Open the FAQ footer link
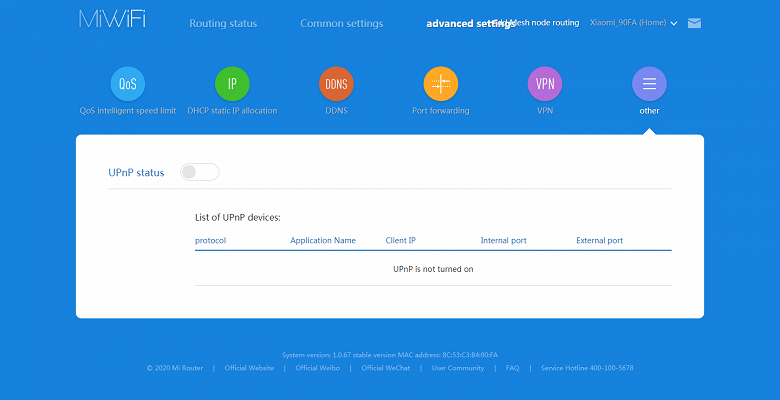Image resolution: width=780 pixels, height=400 pixels. click(x=512, y=368)
